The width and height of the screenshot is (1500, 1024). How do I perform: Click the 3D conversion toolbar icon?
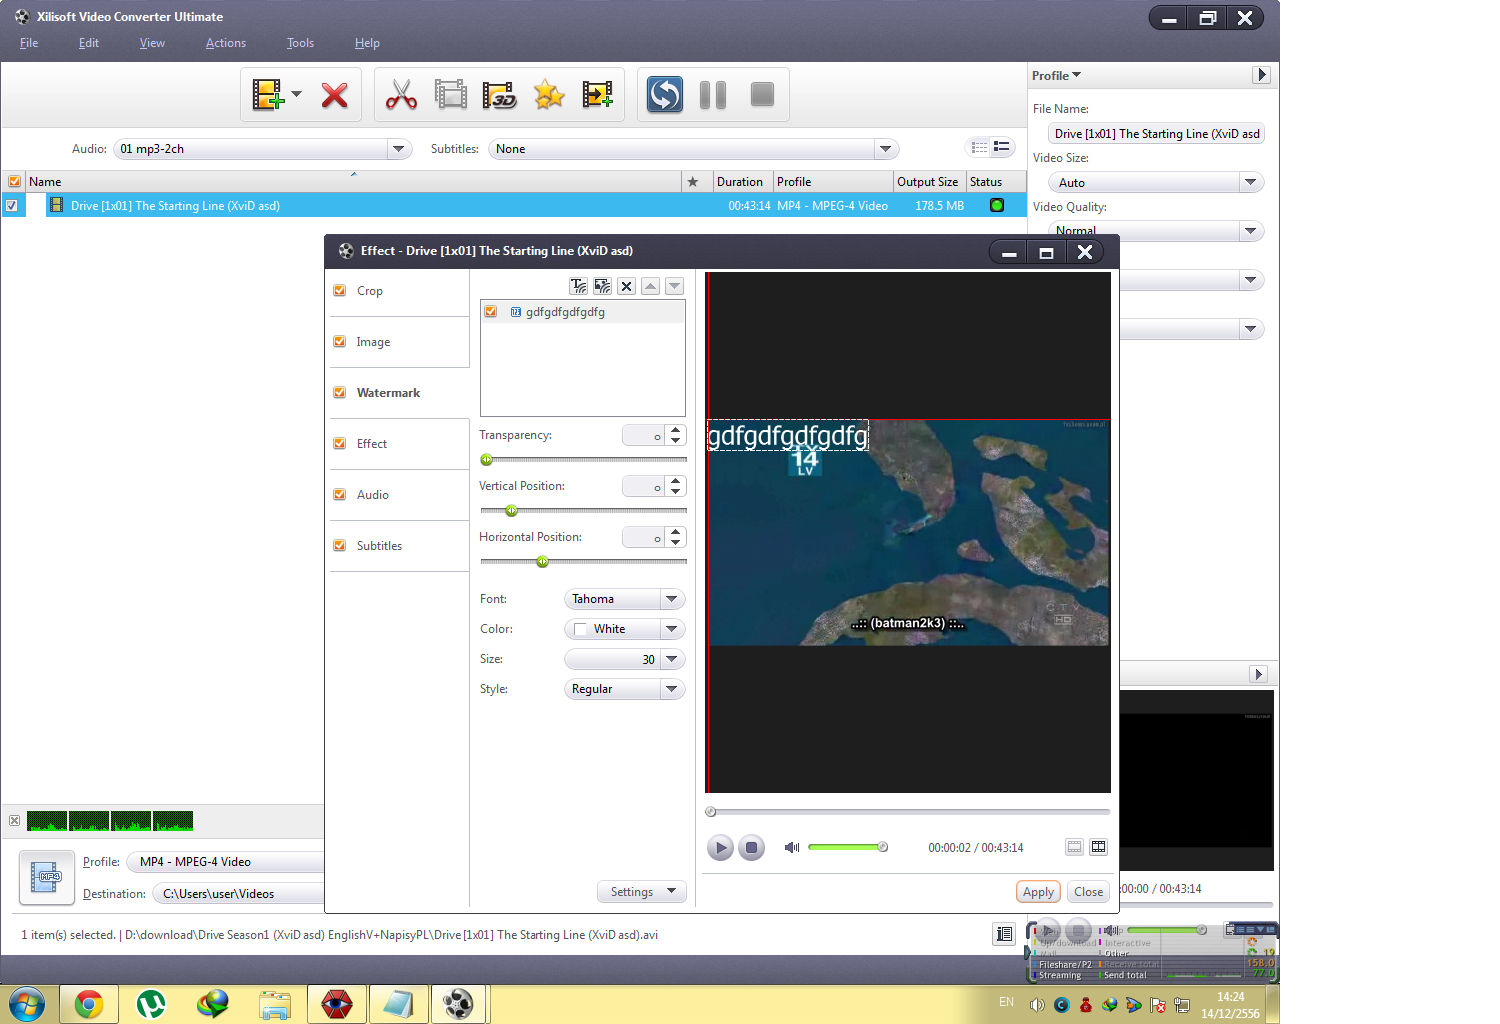tap(499, 95)
